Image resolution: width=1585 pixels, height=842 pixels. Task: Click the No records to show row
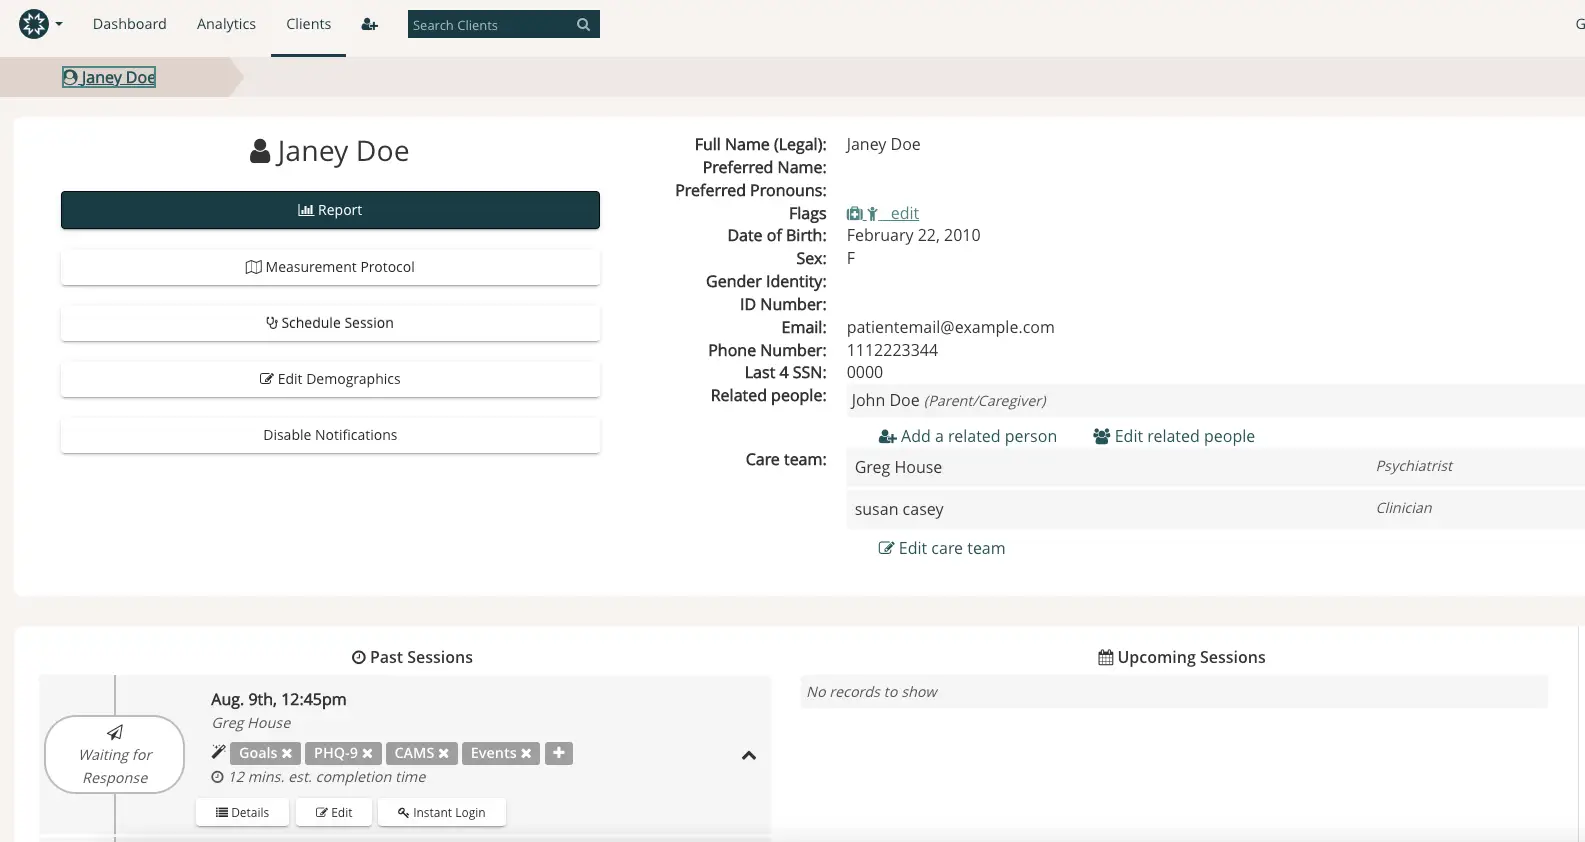1174,692
